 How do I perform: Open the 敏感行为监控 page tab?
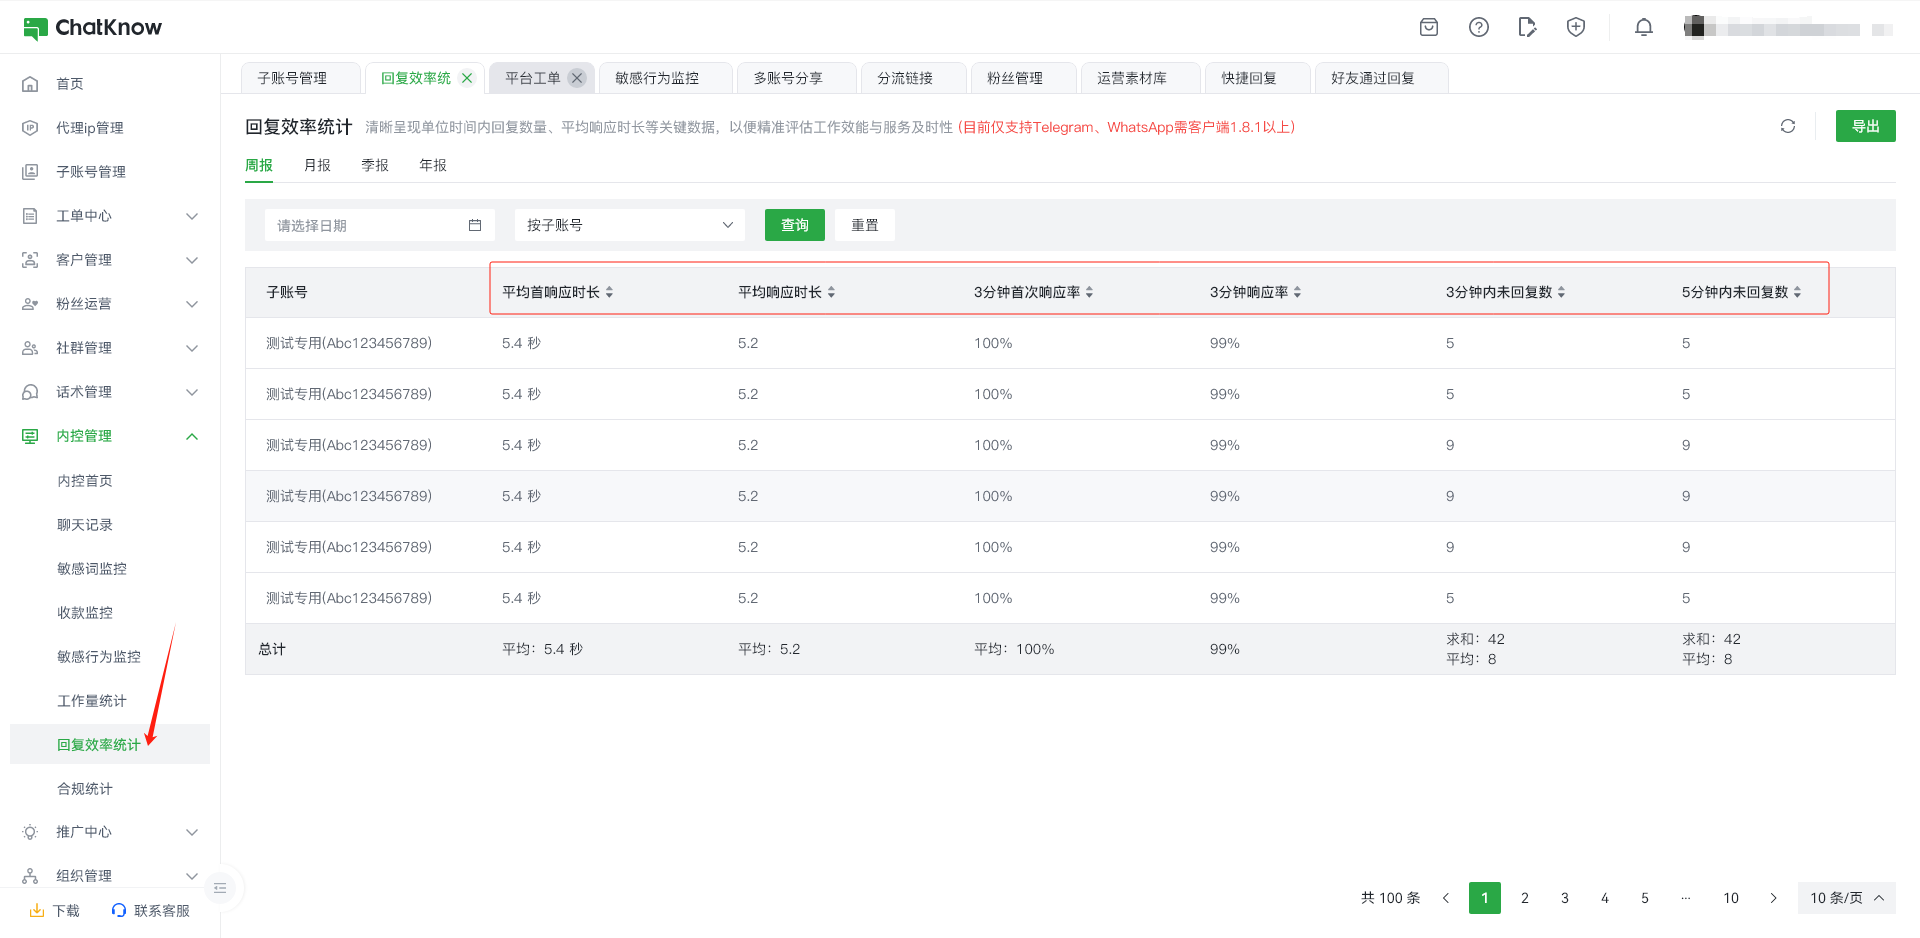[x=657, y=78]
